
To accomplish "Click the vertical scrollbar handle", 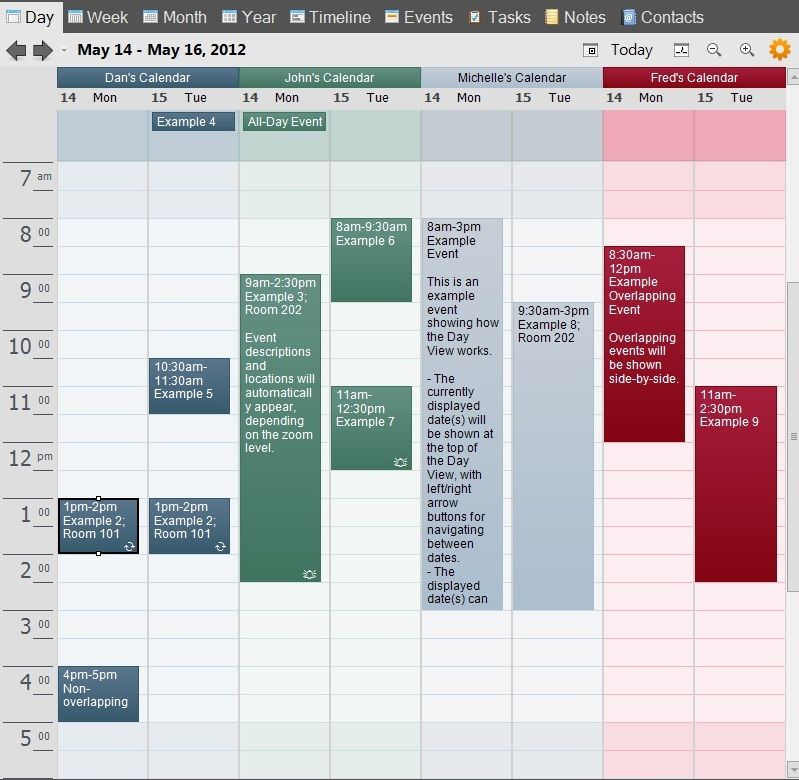I will click(x=793, y=437).
